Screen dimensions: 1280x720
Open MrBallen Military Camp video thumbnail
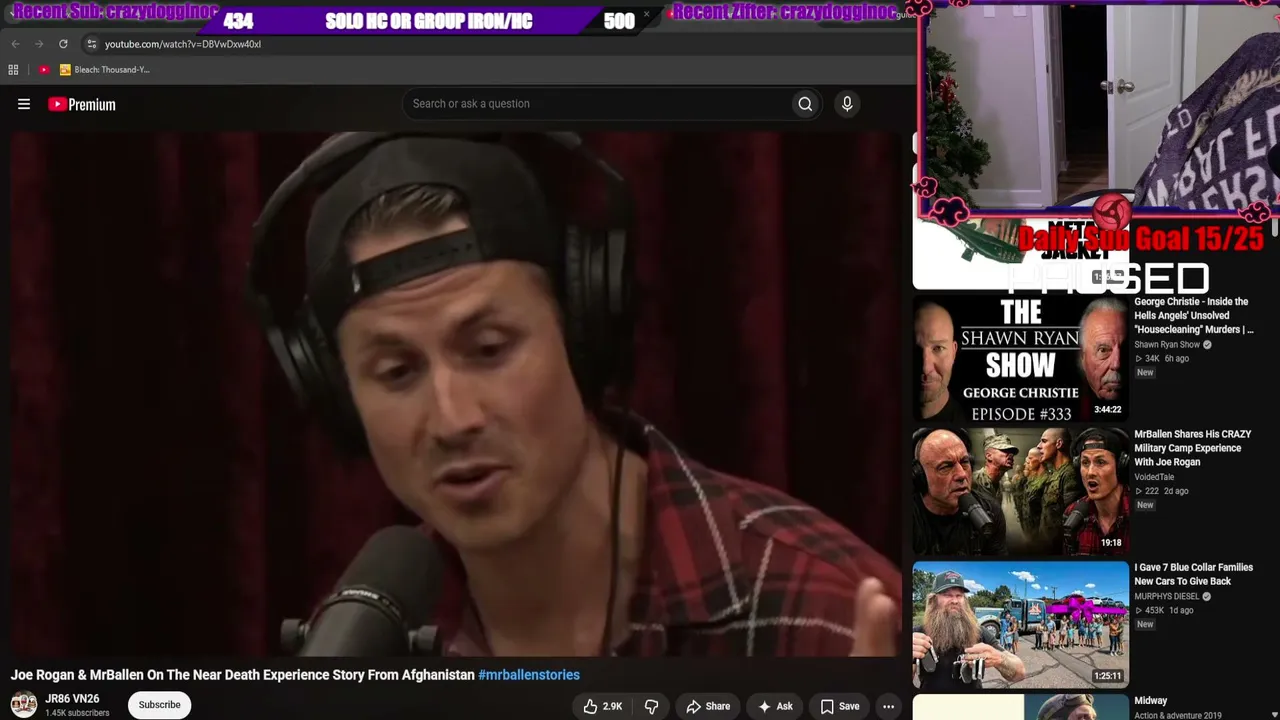tap(1020, 491)
